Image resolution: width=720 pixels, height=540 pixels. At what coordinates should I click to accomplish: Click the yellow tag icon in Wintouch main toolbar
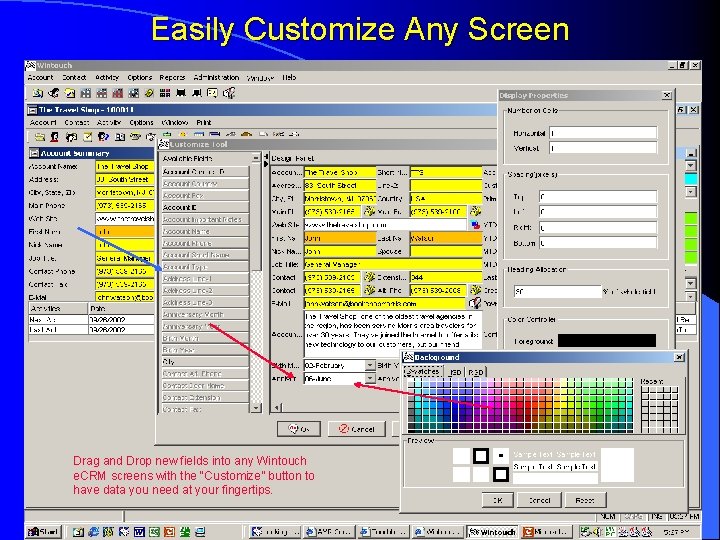click(149, 93)
